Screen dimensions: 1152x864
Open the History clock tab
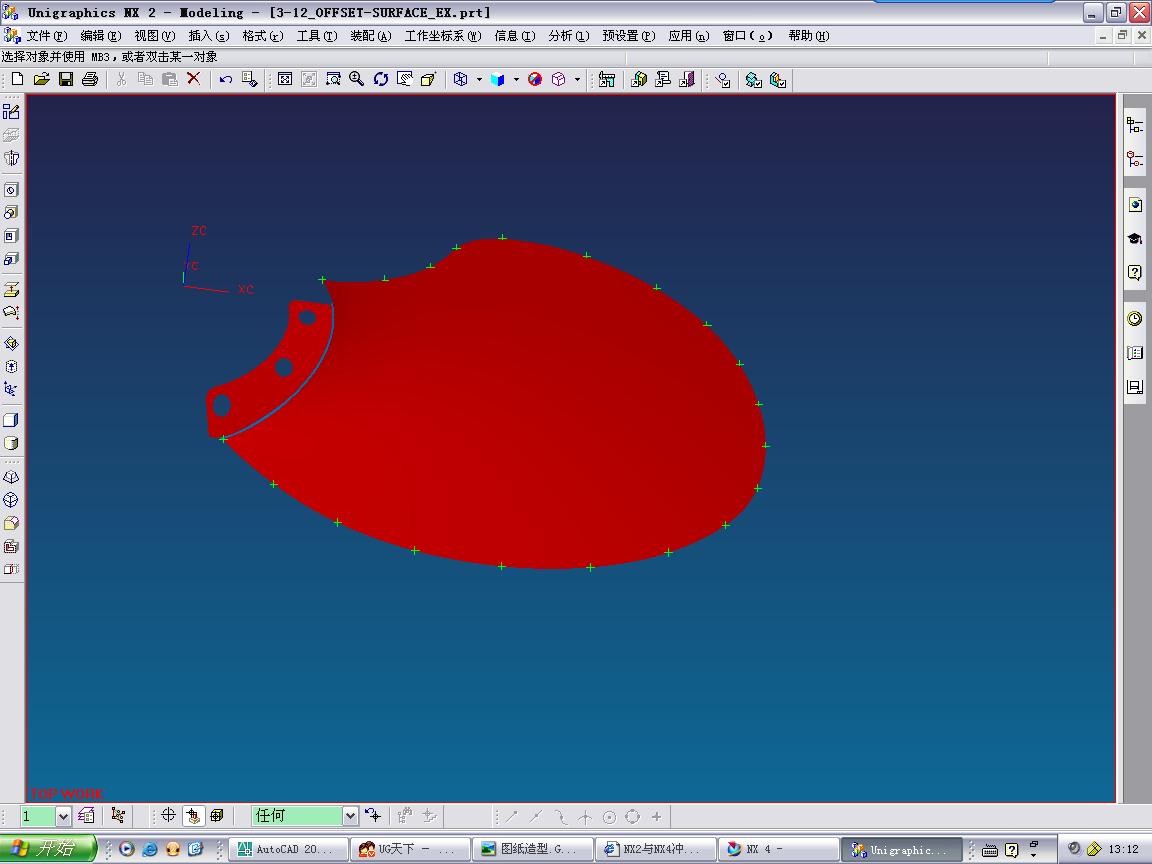point(1135,318)
